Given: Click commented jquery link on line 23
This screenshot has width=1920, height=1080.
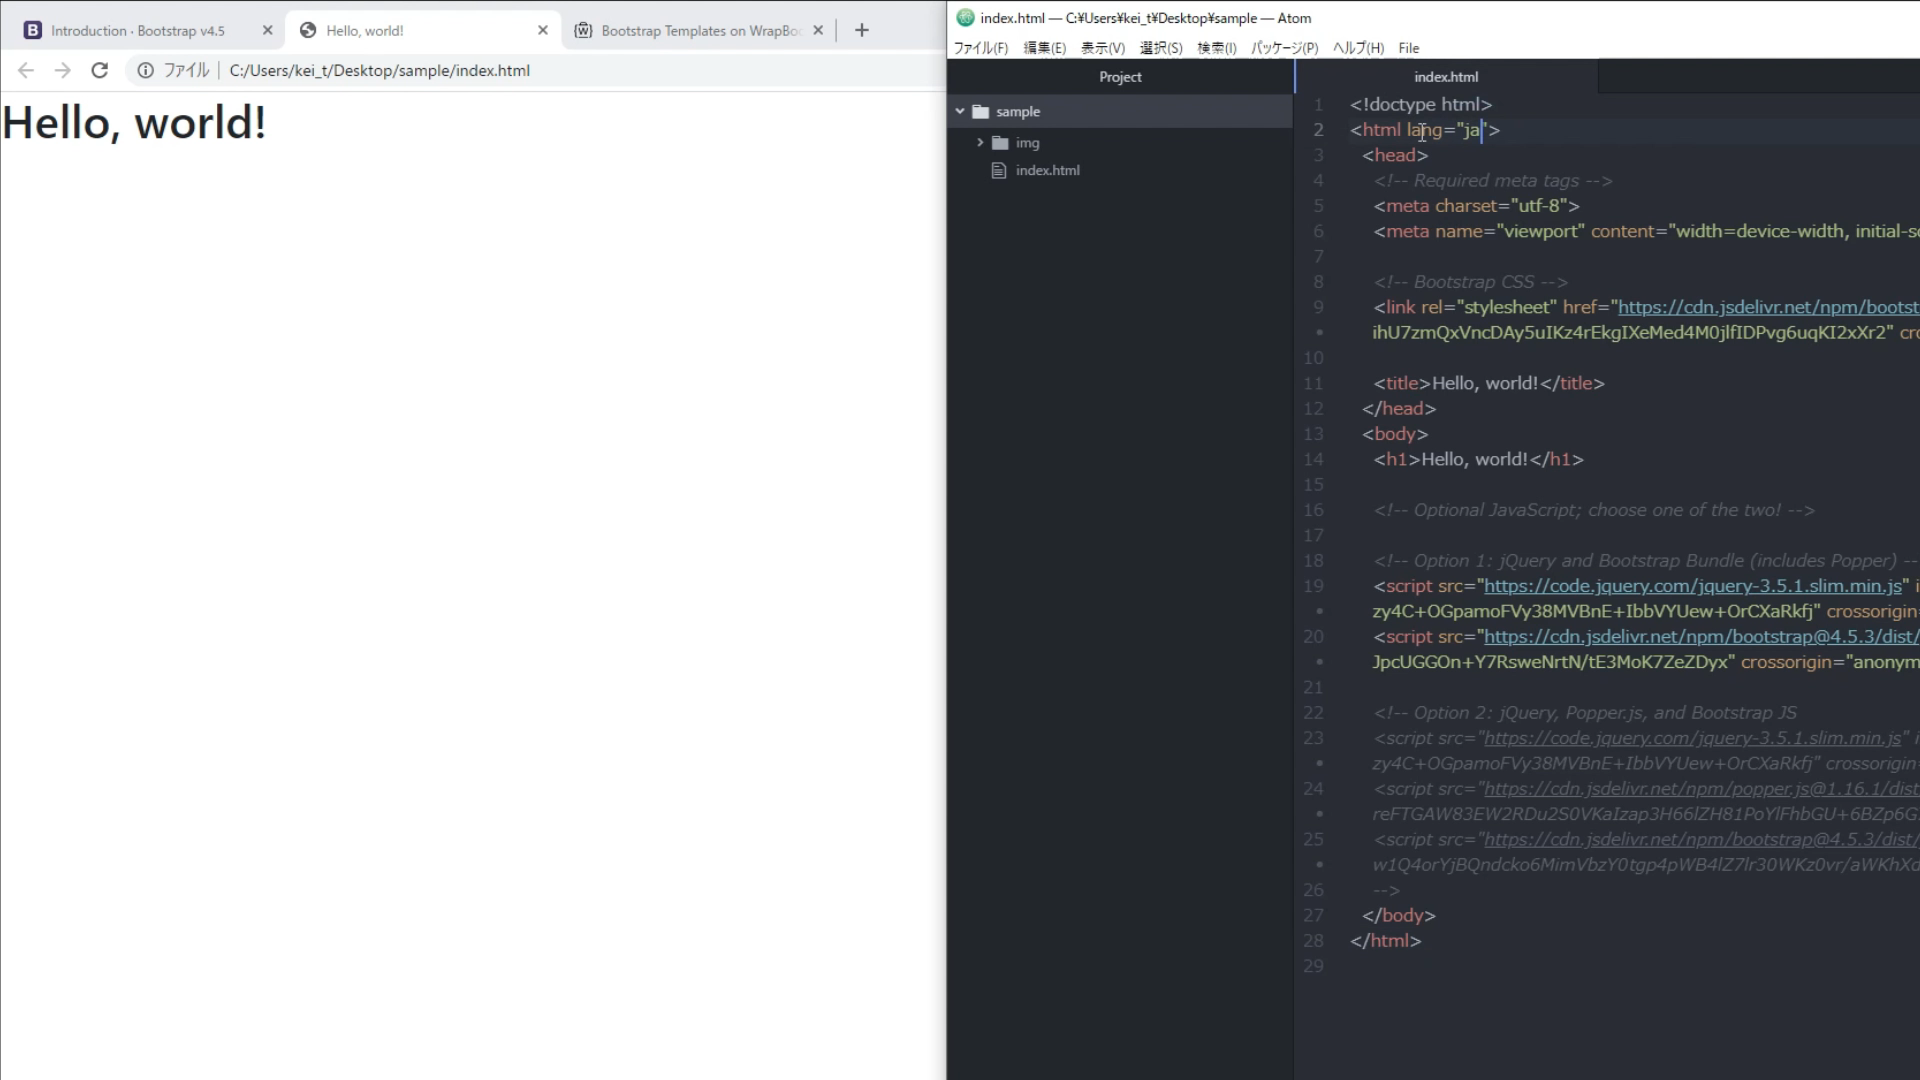Looking at the screenshot, I should coord(1693,738).
